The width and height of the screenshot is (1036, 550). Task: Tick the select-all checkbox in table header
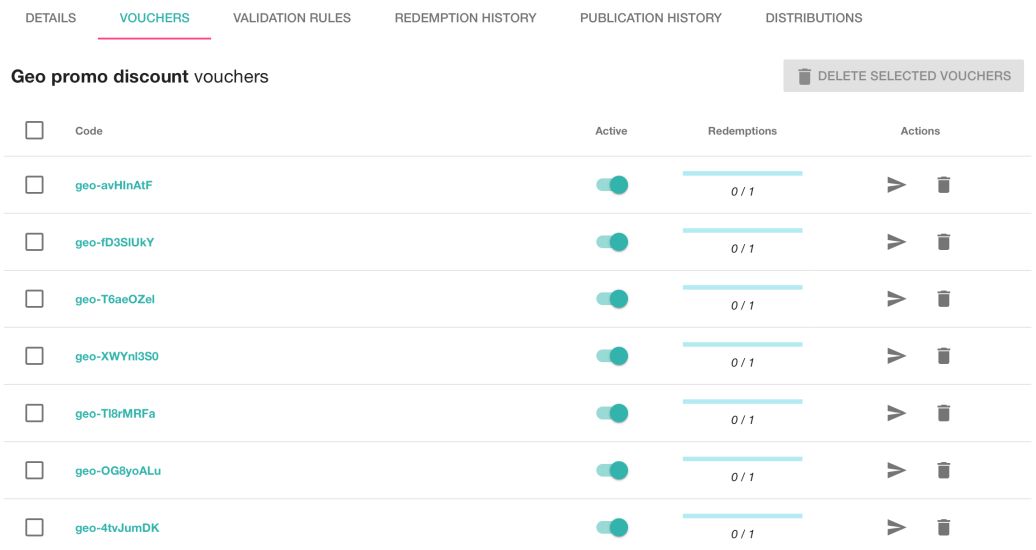35,130
